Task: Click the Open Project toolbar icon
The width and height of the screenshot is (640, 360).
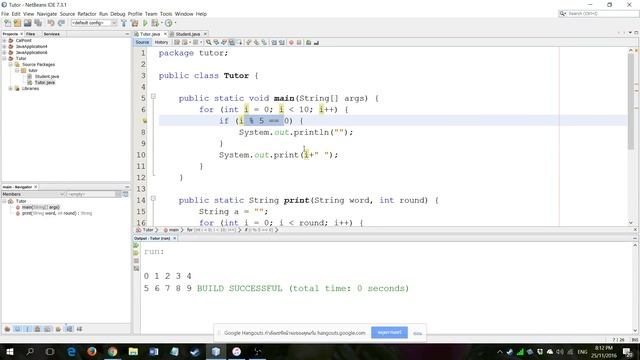Action: coord(27,23)
